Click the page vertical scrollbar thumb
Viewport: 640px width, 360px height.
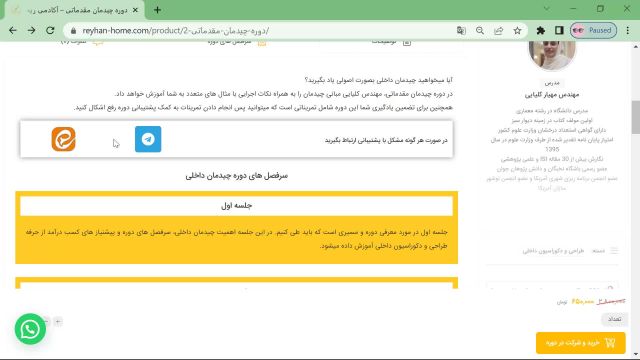[636, 117]
